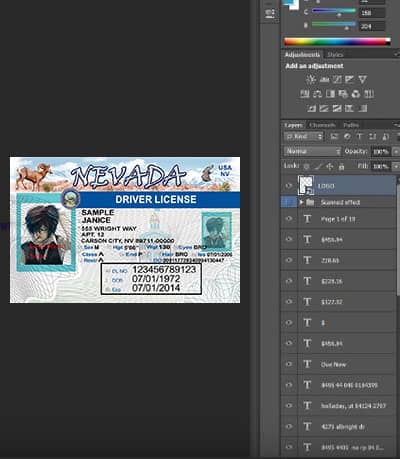The width and height of the screenshot is (400, 459).
Task: Add a Vibrance adjustment
Action: coord(362,79)
